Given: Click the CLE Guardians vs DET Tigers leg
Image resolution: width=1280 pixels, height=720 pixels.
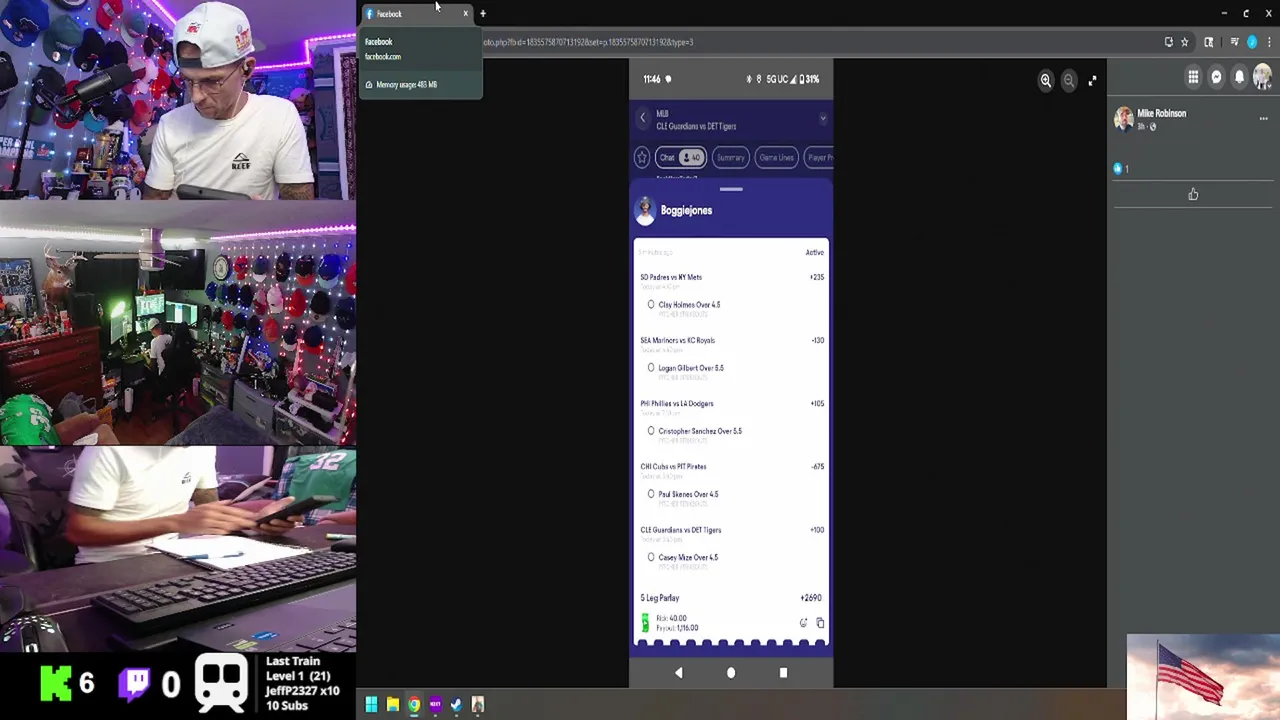Looking at the screenshot, I should (x=680, y=530).
